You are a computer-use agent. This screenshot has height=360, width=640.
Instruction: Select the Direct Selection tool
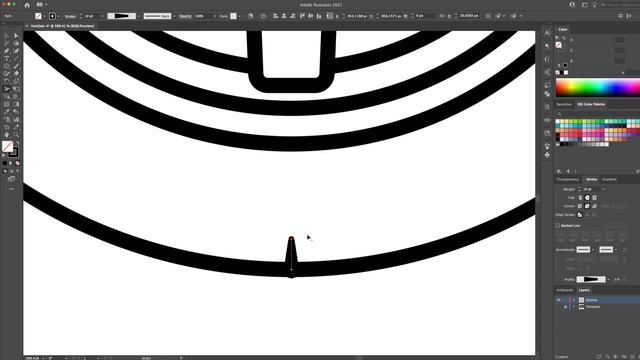[16, 36]
